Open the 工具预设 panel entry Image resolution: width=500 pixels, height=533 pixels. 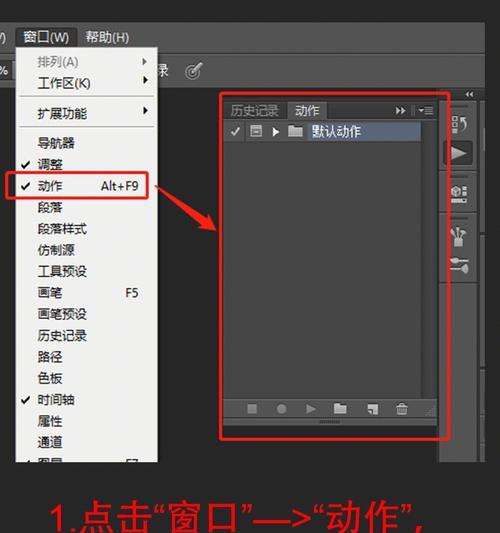(x=87, y=271)
